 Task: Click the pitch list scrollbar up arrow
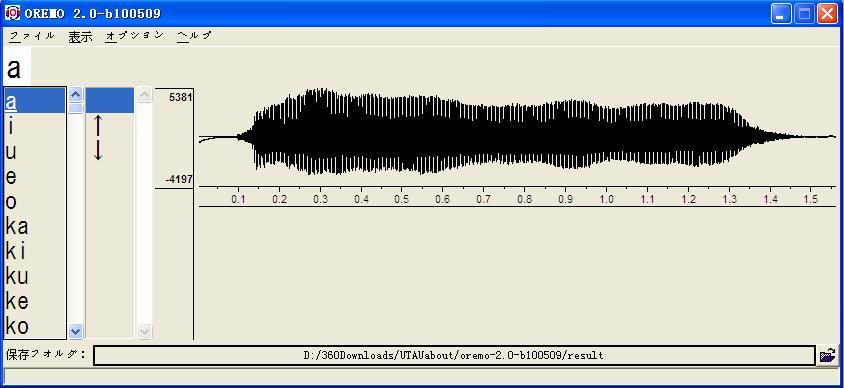click(144, 95)
